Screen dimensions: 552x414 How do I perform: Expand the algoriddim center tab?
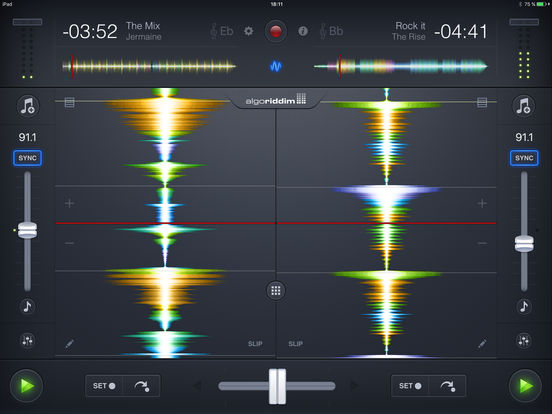(276, 100)
